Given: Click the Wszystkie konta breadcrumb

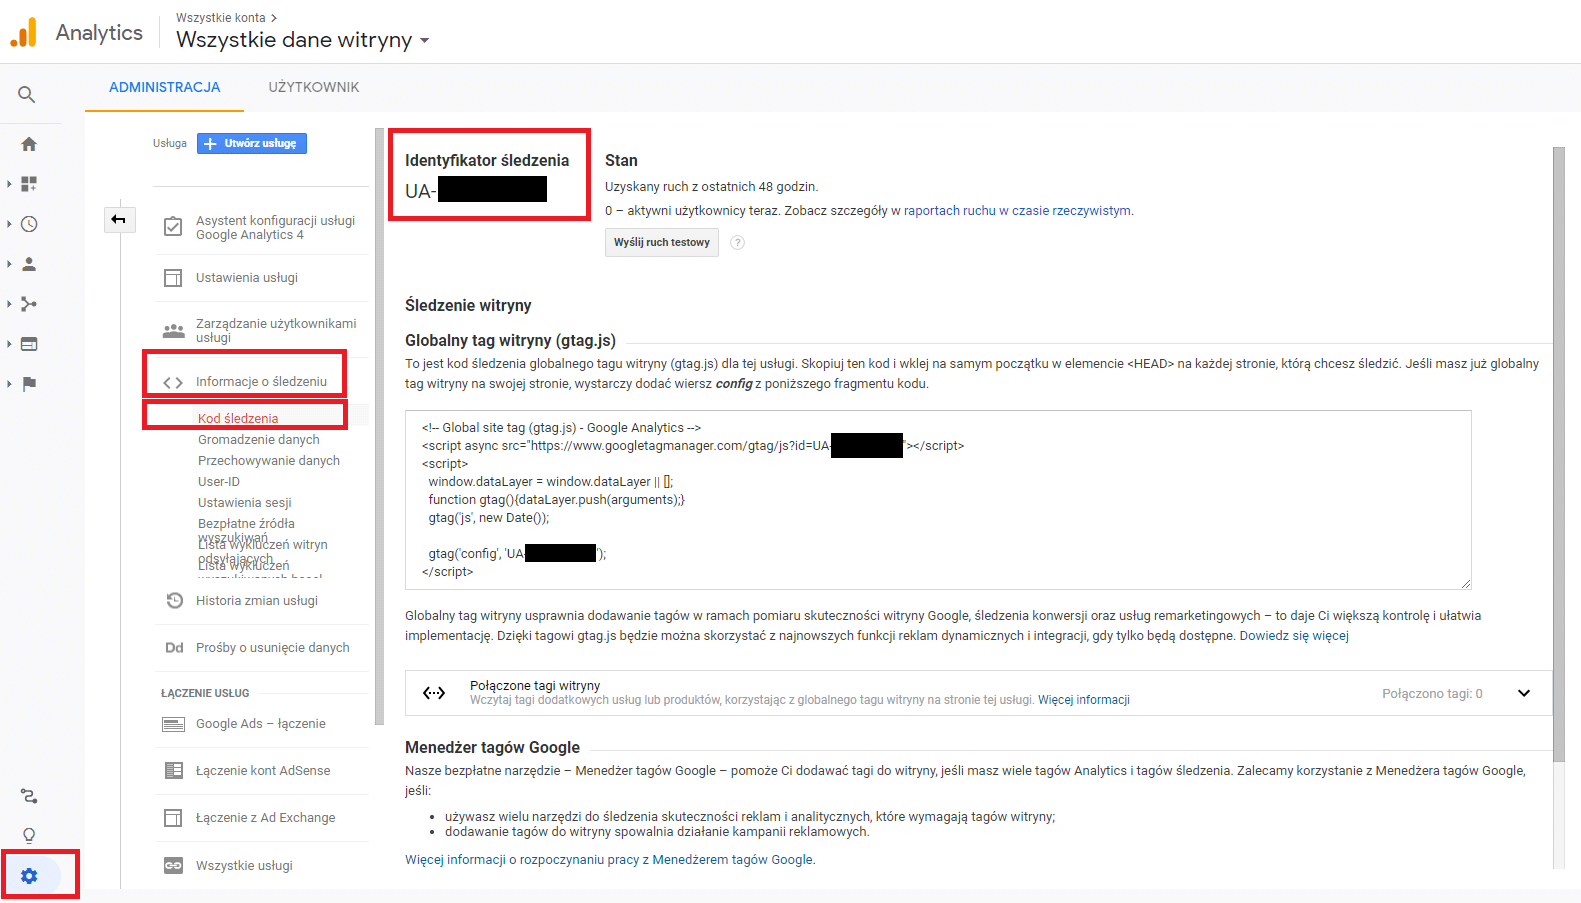Looking at the screenshot, I should click(x=221, y=18).
